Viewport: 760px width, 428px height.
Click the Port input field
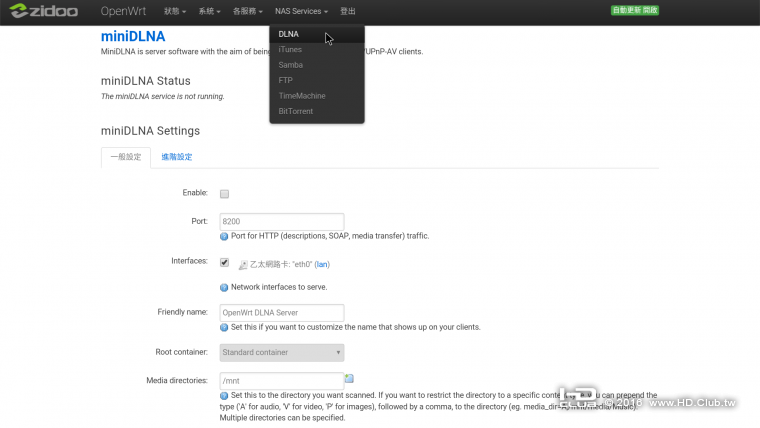282,222
